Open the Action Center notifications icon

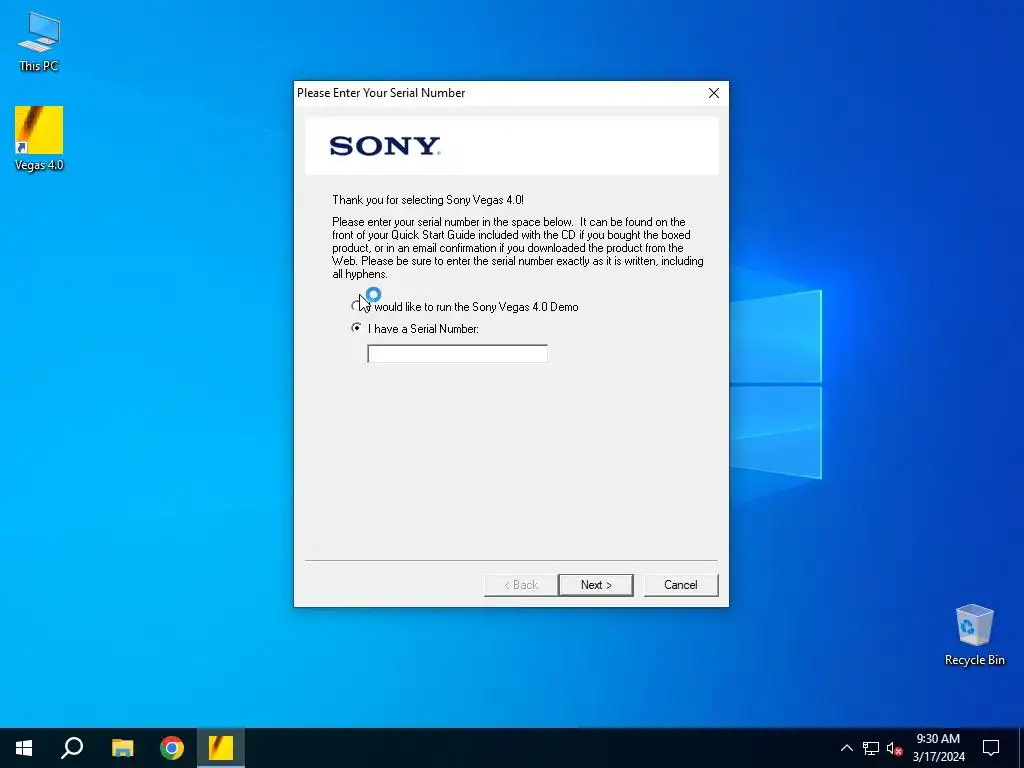coord(991,748)
